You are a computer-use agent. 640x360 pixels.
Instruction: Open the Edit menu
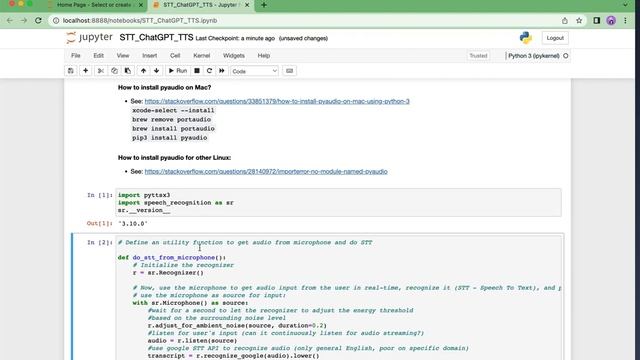[98, 56]
